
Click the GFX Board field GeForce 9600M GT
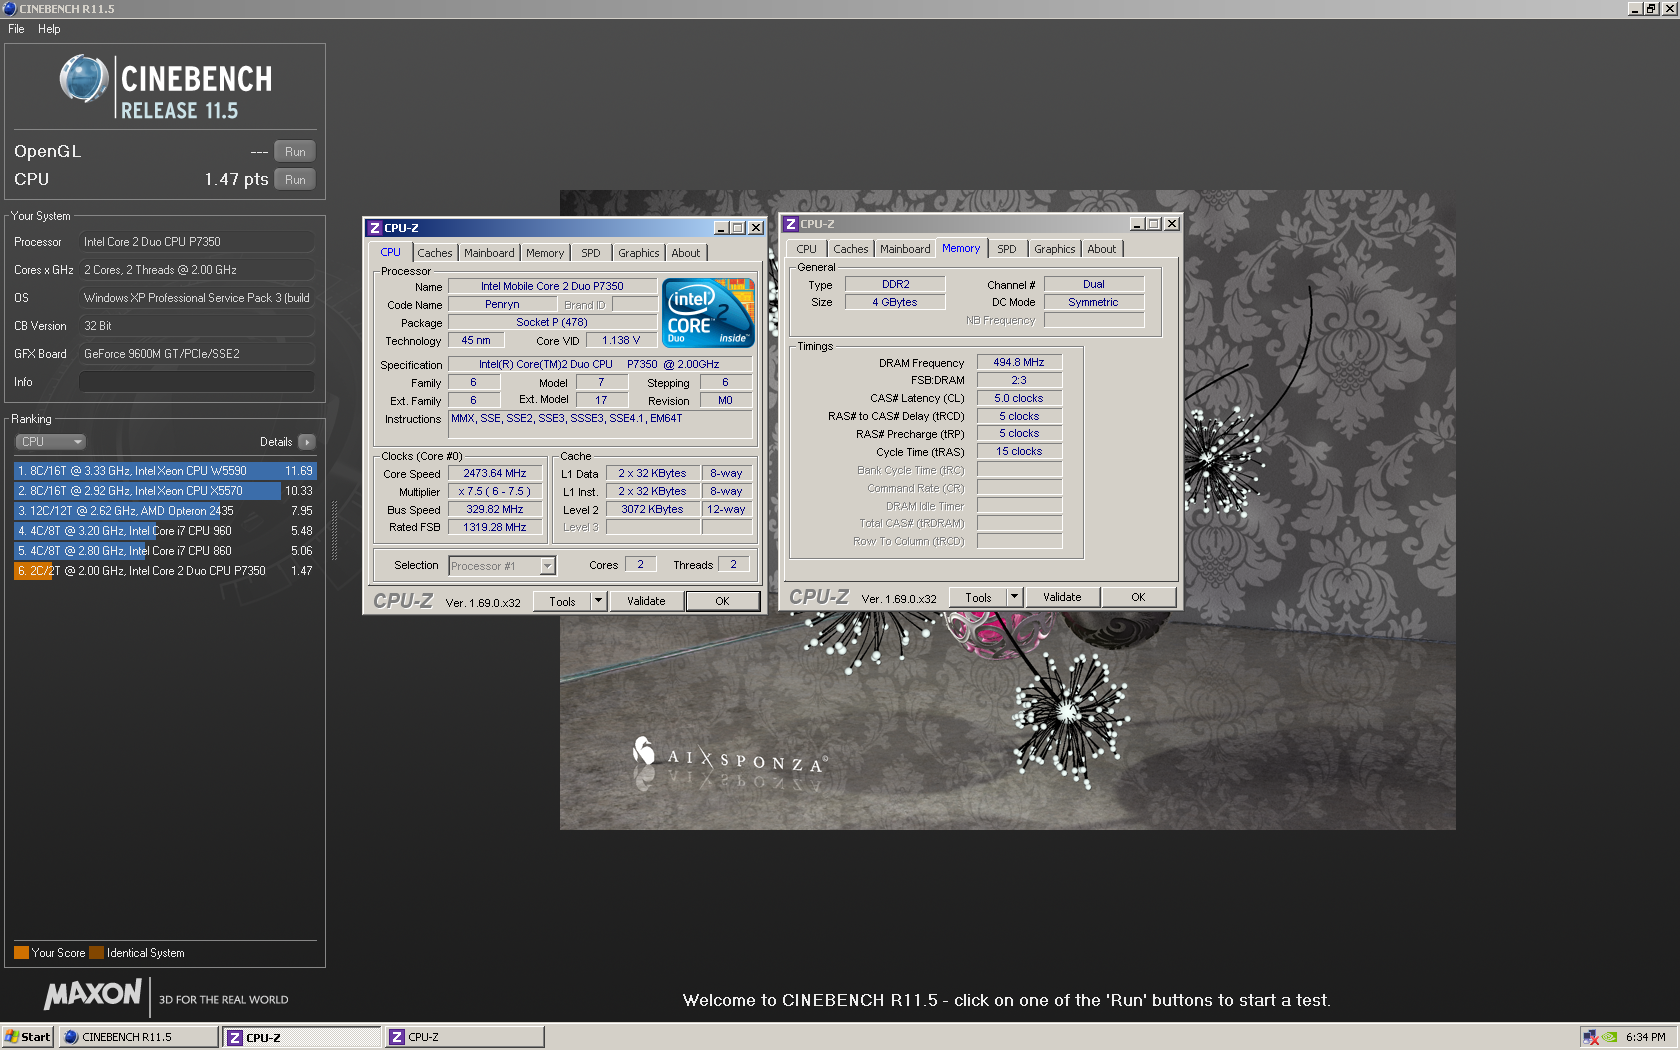click(x=197, y=354)
